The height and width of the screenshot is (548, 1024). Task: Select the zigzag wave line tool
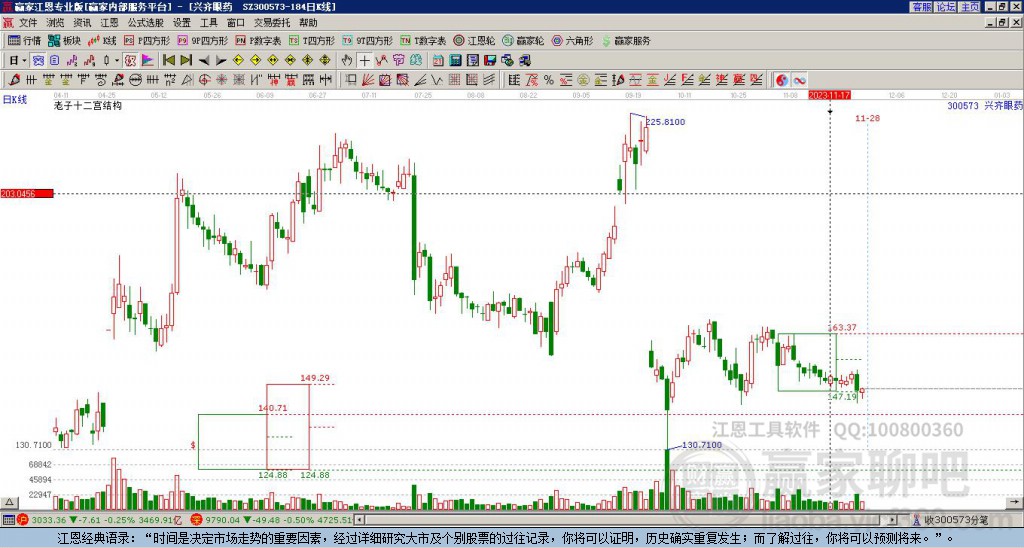pyautogui.click(x=437, y=80)
